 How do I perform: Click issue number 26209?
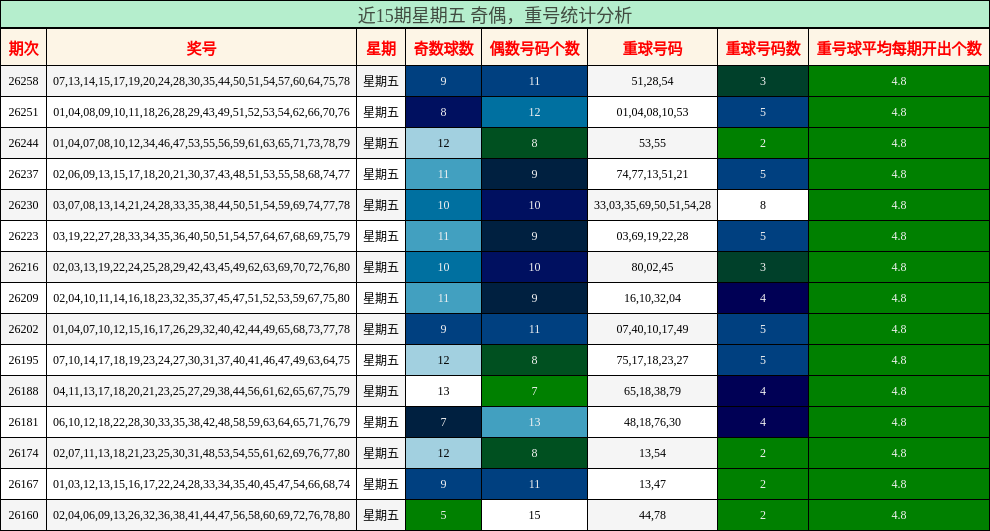pos(23,297)
